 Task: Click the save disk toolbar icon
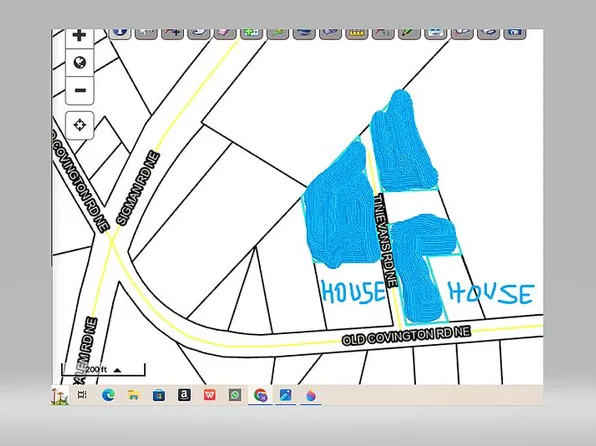515,33
